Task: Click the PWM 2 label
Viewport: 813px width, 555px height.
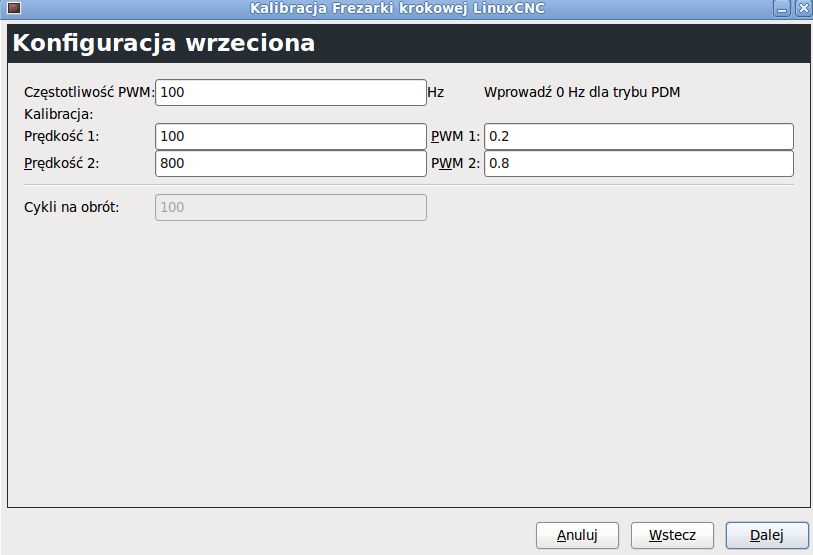Action: coord(456,163)
